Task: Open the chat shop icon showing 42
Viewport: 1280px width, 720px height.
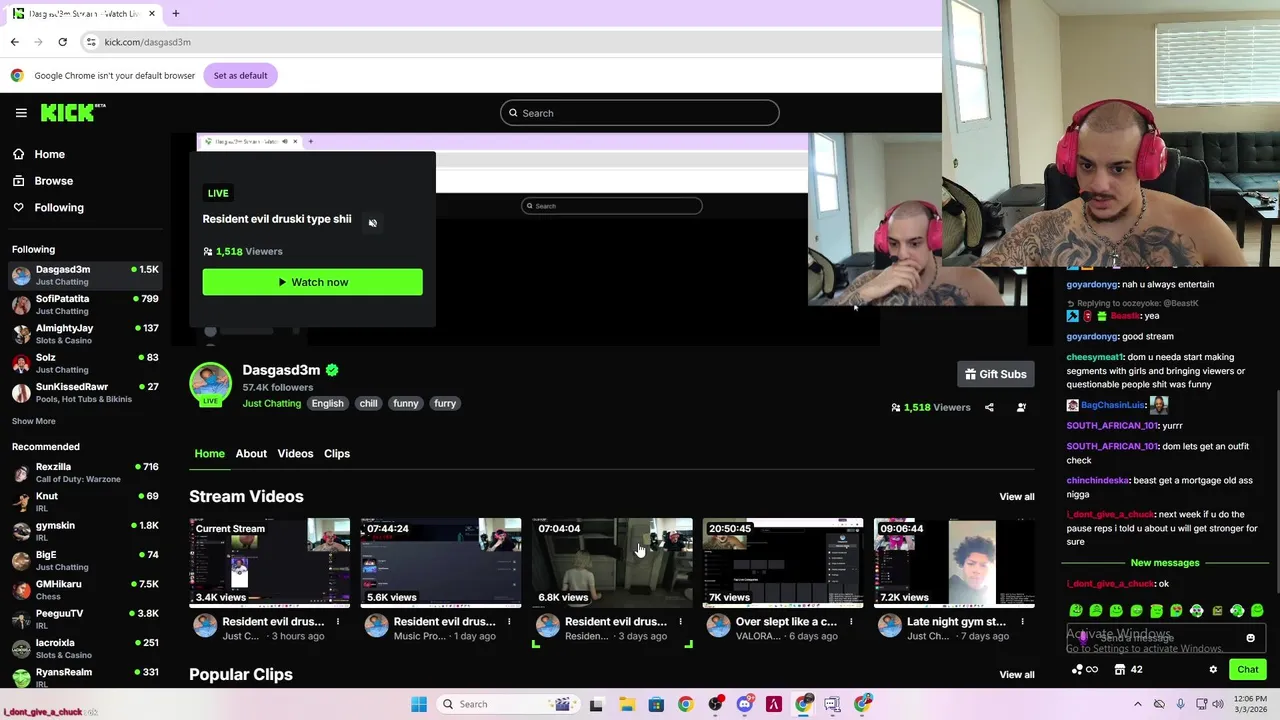Action: (1128, 670)
